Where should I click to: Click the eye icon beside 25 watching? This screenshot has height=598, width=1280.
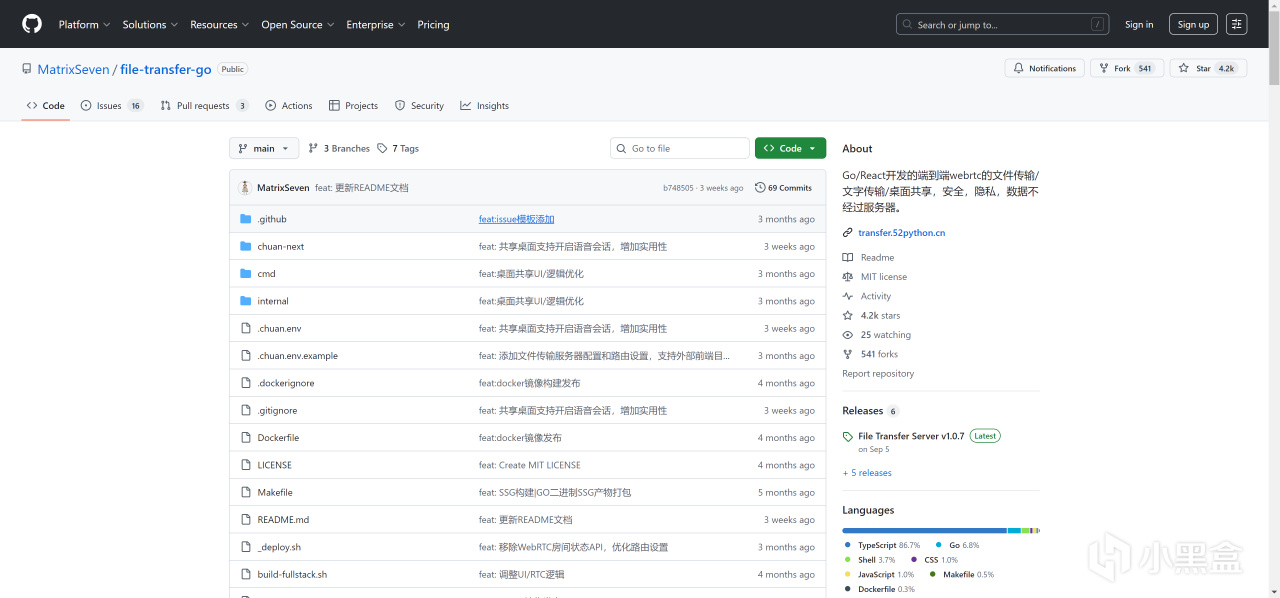[x=848, y=335]
